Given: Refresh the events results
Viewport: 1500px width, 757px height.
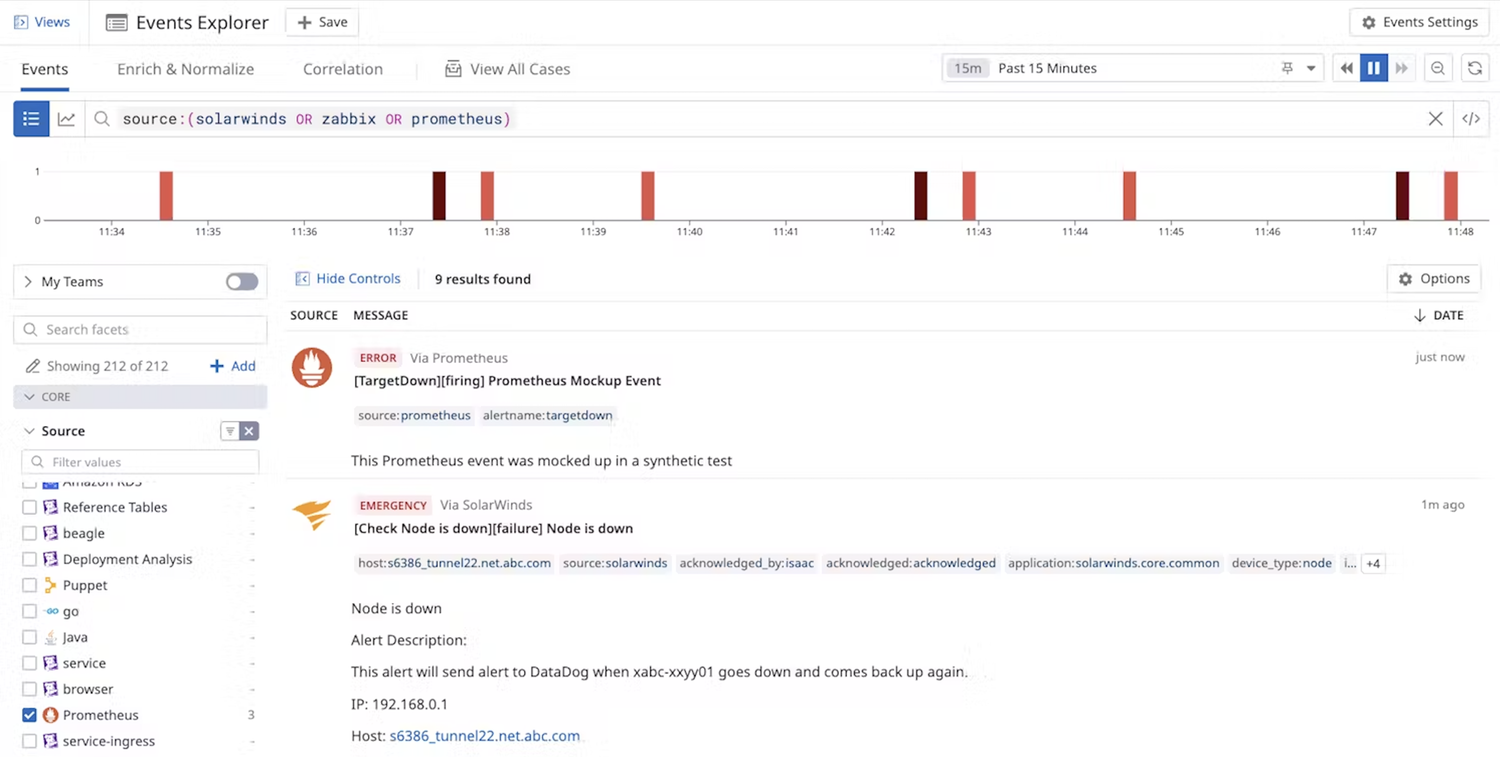Looking at the screenshot, I should (x=1474, y=68).
